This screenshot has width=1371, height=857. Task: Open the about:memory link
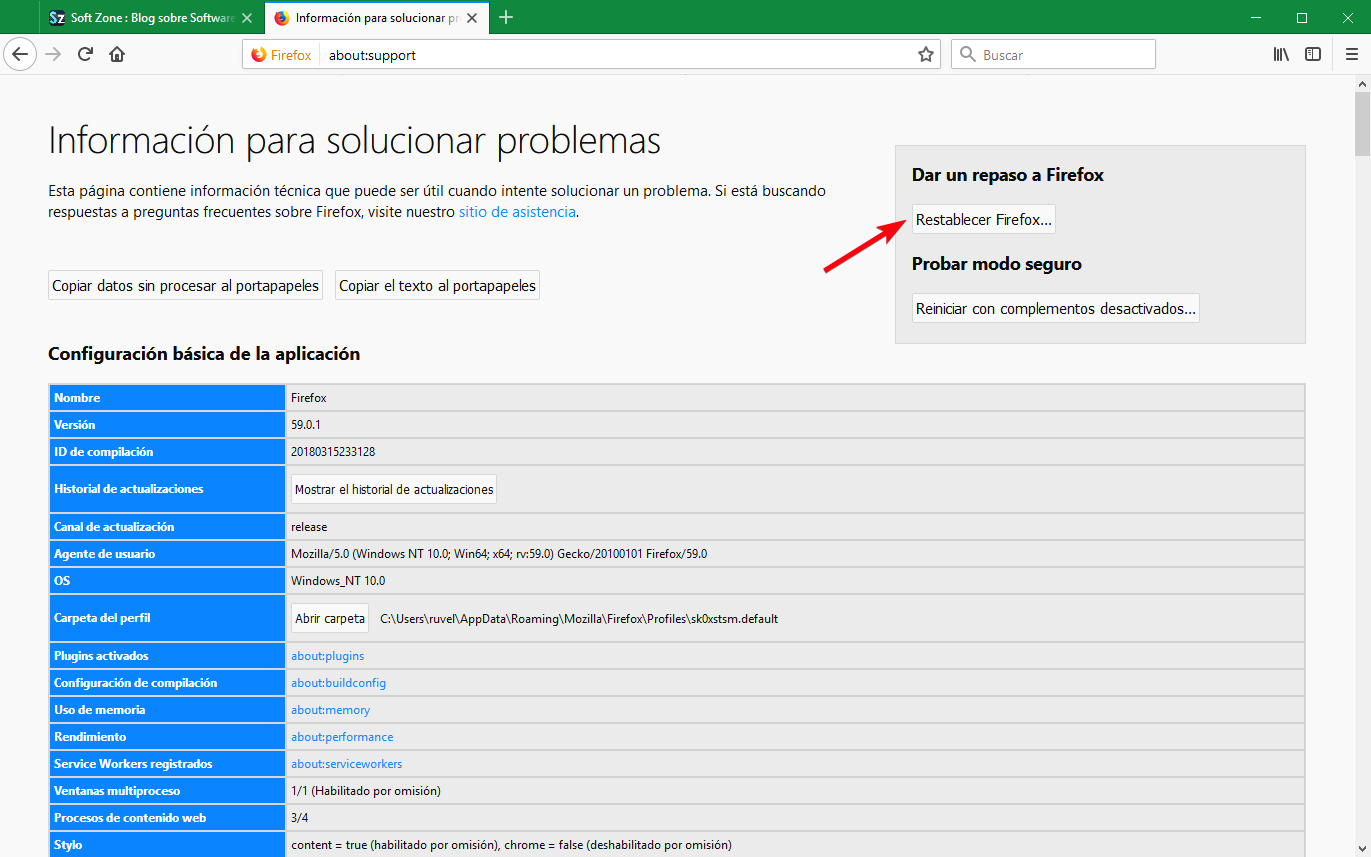click(330, 710)
